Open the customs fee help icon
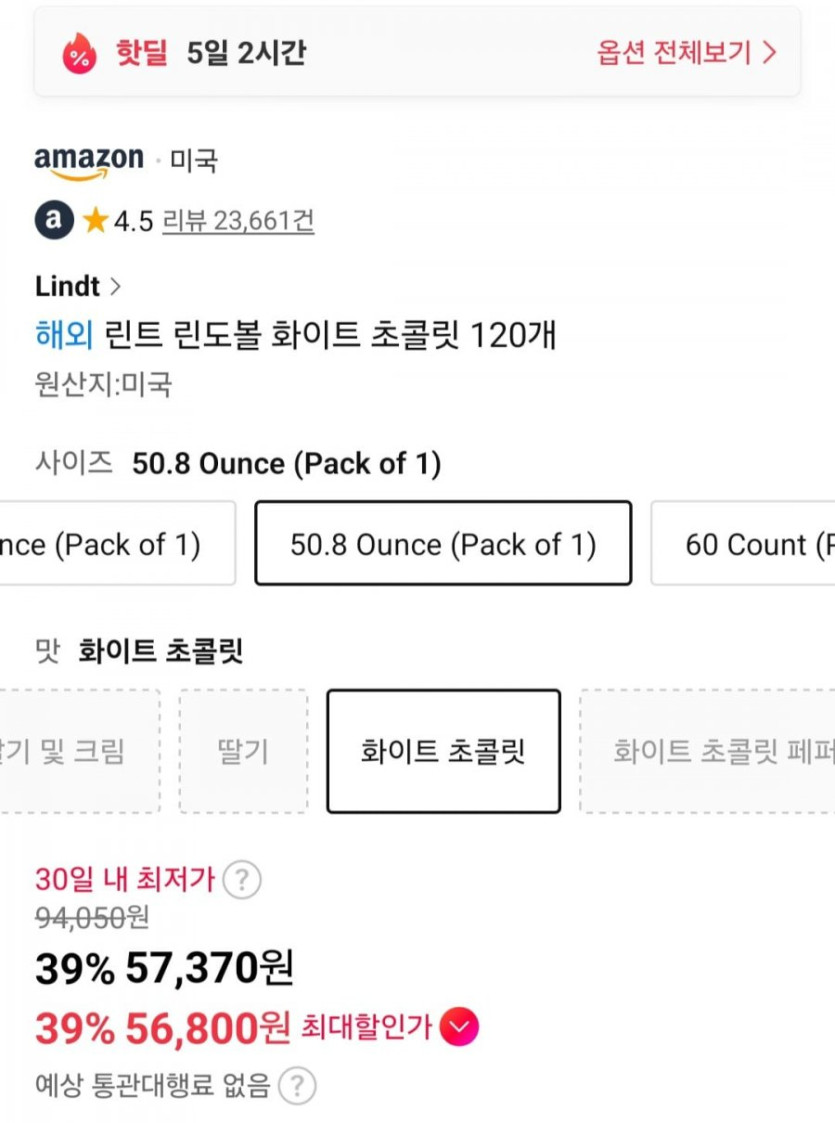Viewport: 835px width, 1123px height. point(297,1085)
